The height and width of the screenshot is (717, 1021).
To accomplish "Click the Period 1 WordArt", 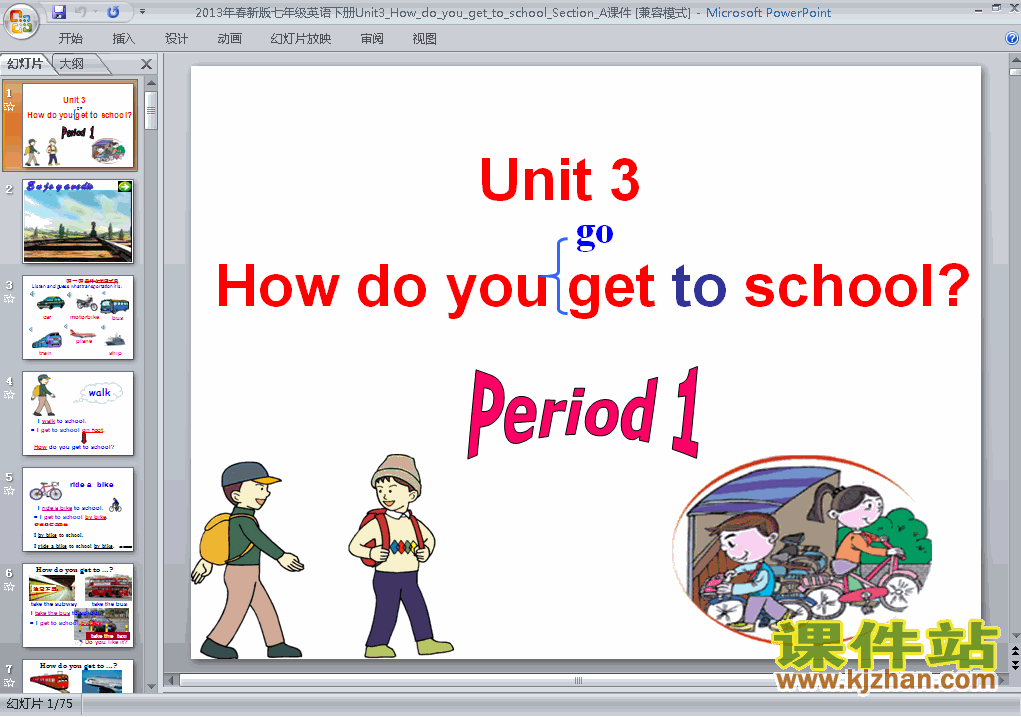I will (x=584, y=413).
